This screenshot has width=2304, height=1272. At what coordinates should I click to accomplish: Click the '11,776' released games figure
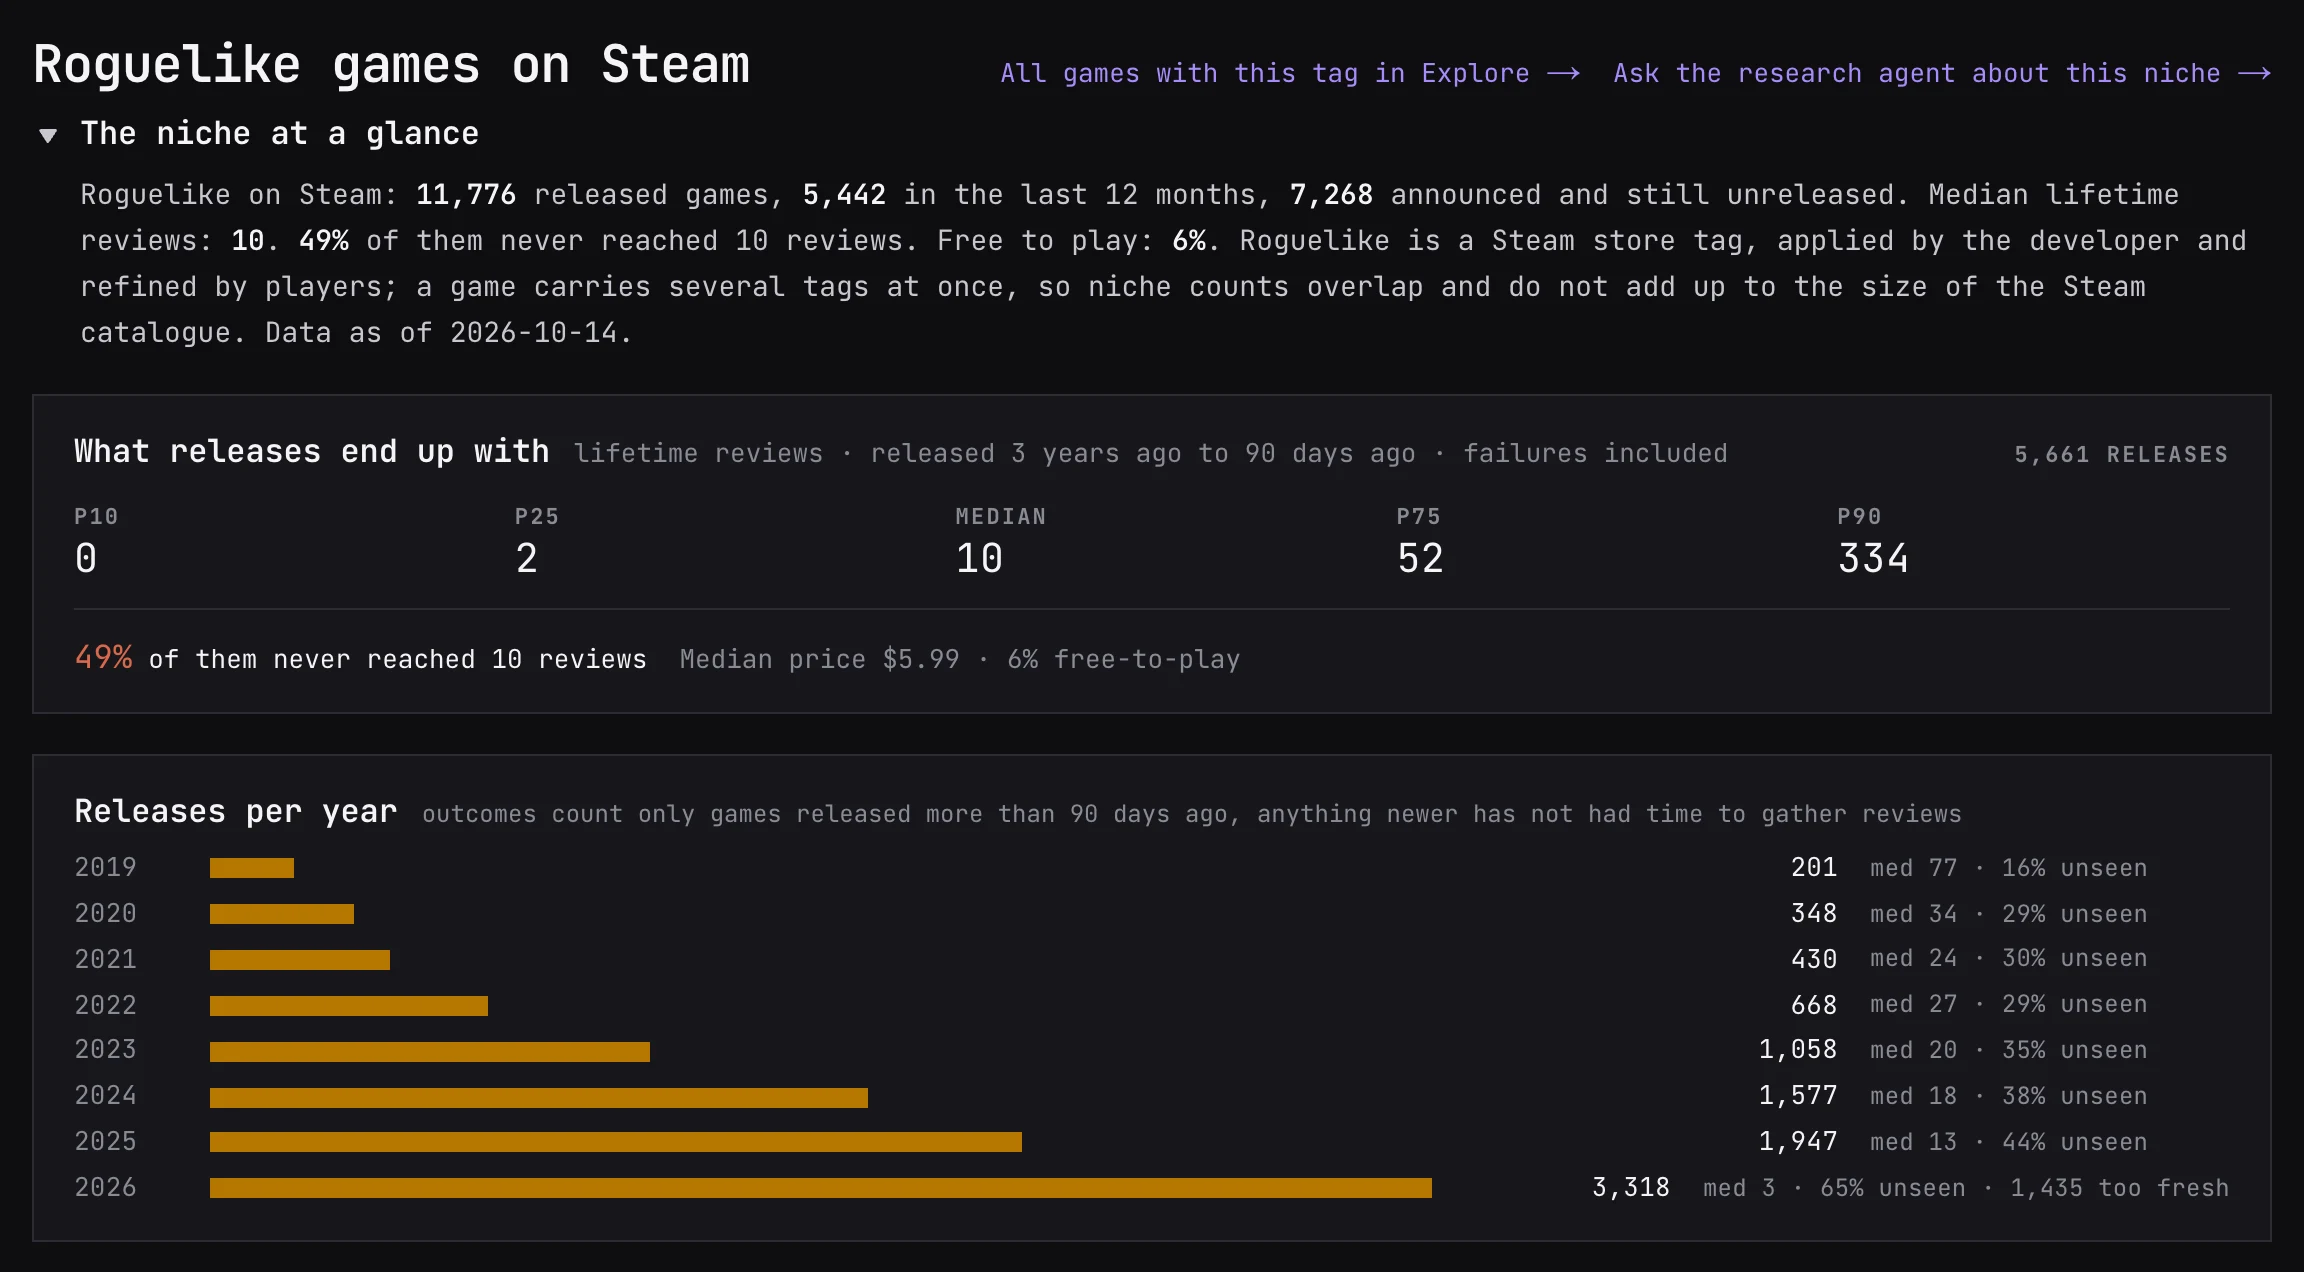click(x=466, y=194)
